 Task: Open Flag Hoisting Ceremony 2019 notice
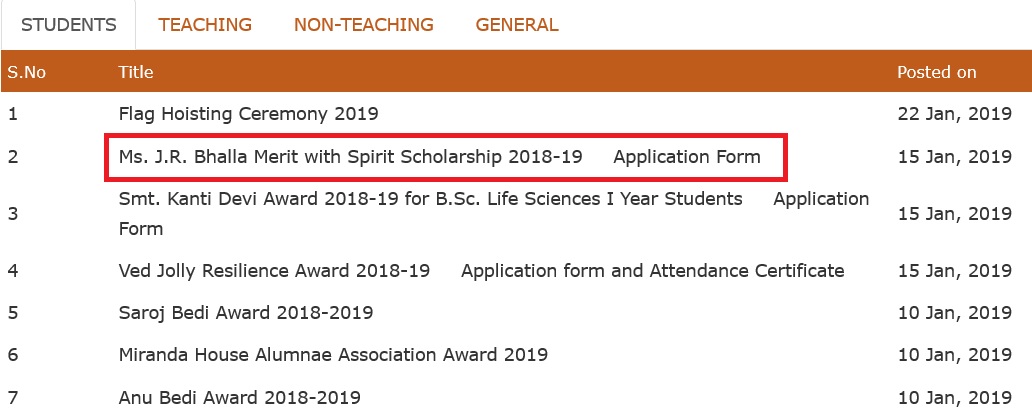248,114
